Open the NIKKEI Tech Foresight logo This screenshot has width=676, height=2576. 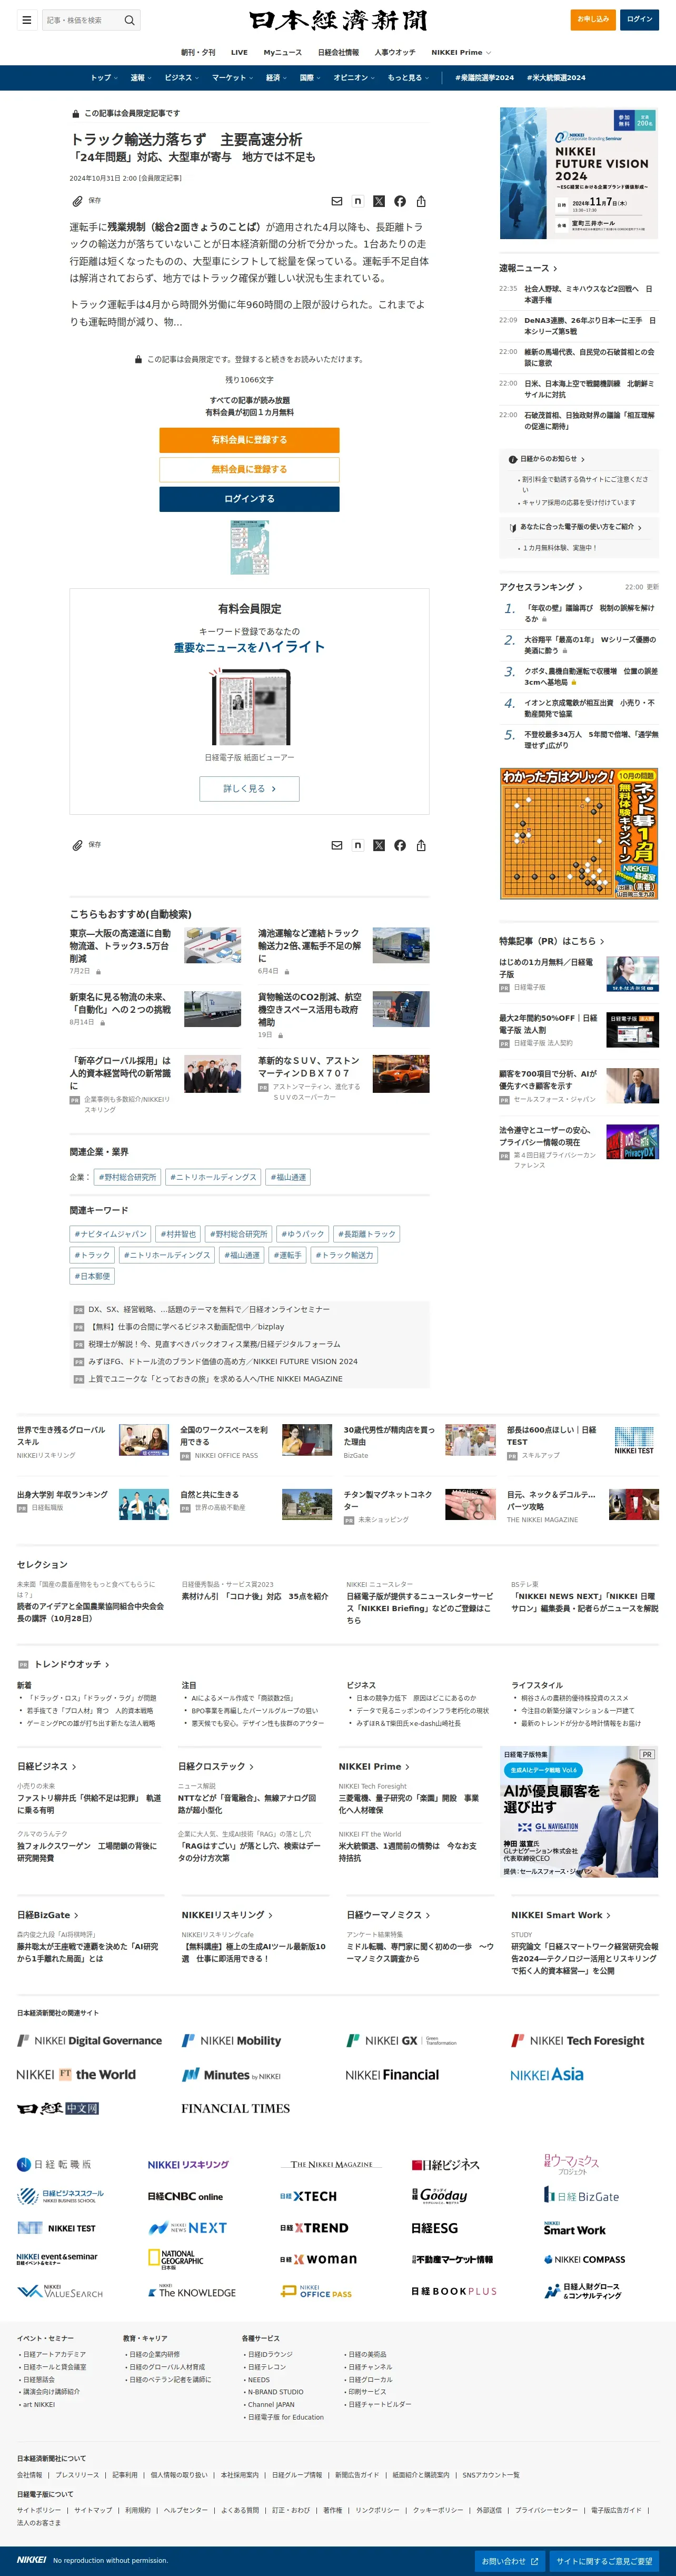(x=578, y=2040)
